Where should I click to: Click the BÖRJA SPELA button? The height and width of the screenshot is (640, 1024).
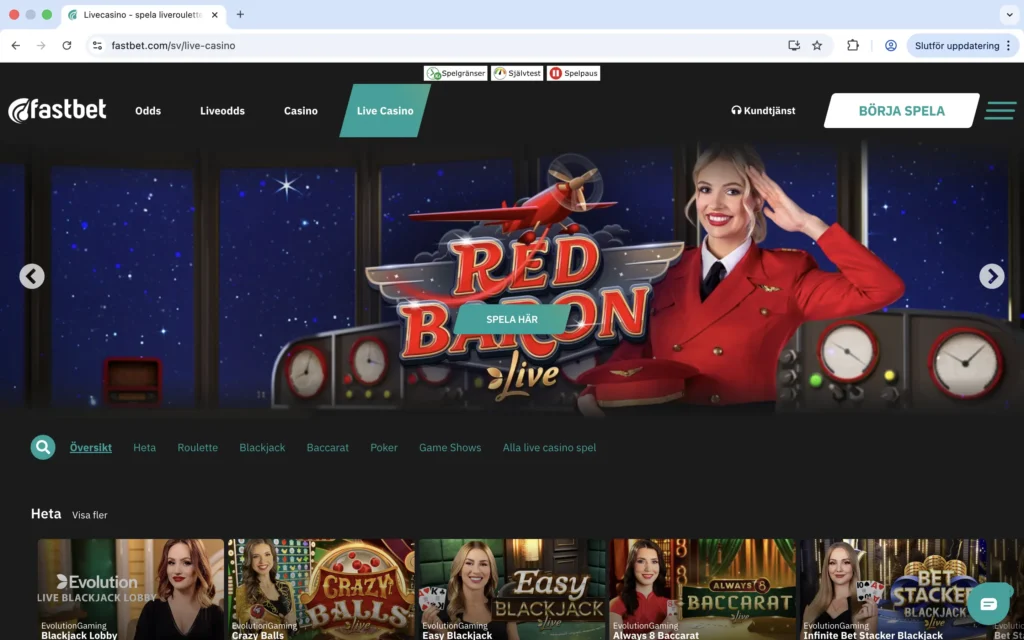coord(899,111)
